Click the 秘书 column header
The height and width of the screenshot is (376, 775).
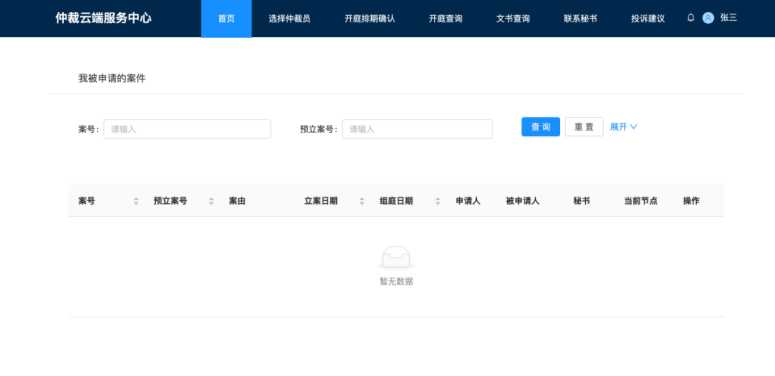(x=582, y=201)
